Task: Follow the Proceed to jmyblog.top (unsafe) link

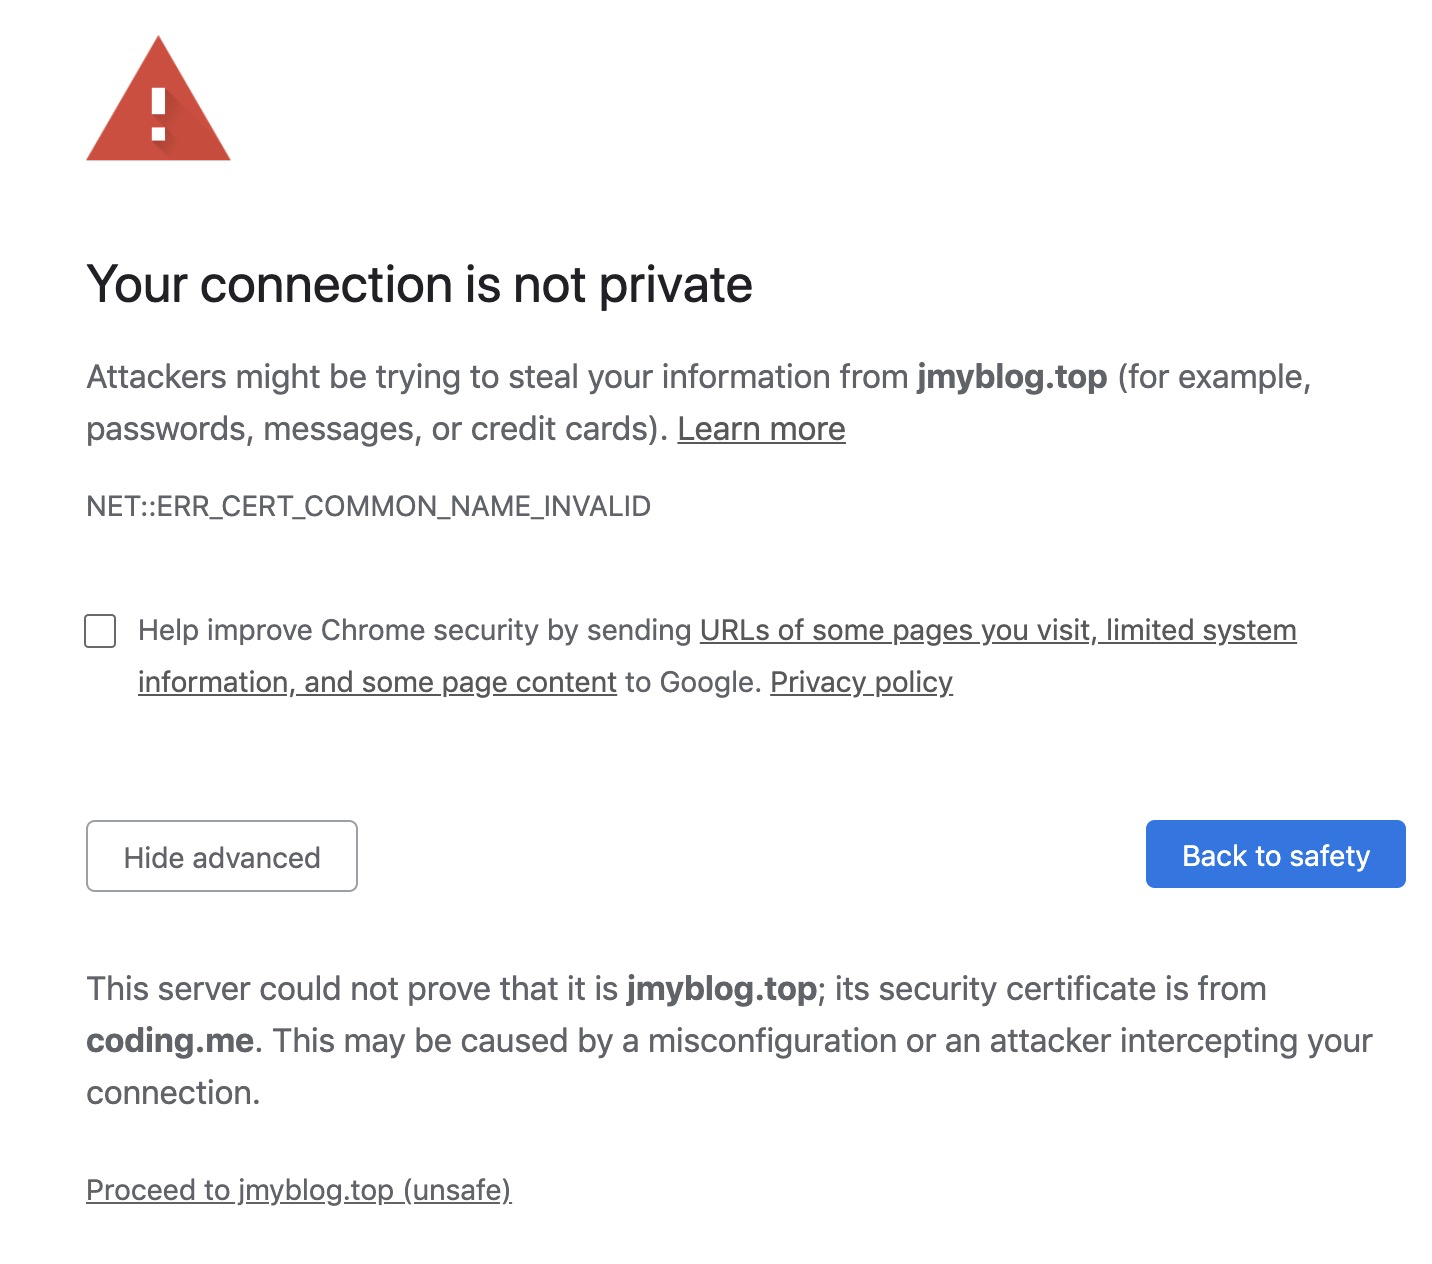Action: click(299, 1190)
